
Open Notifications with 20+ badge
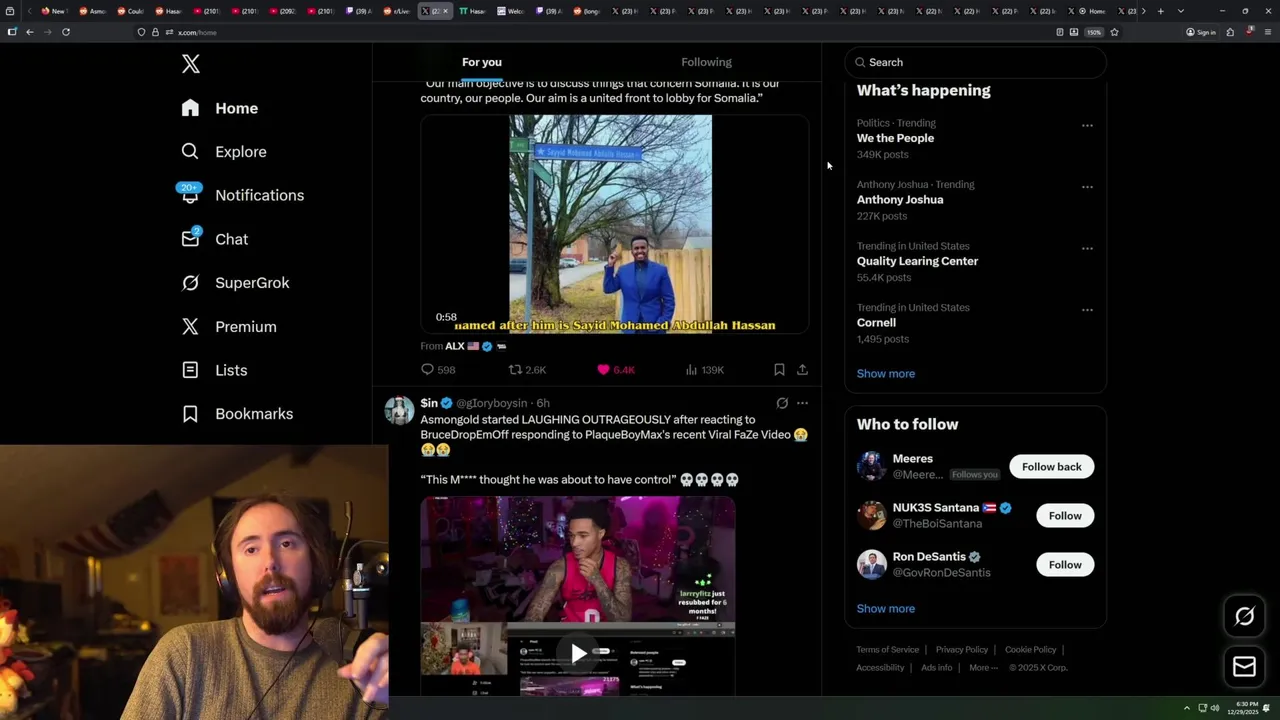pos(242,195)
